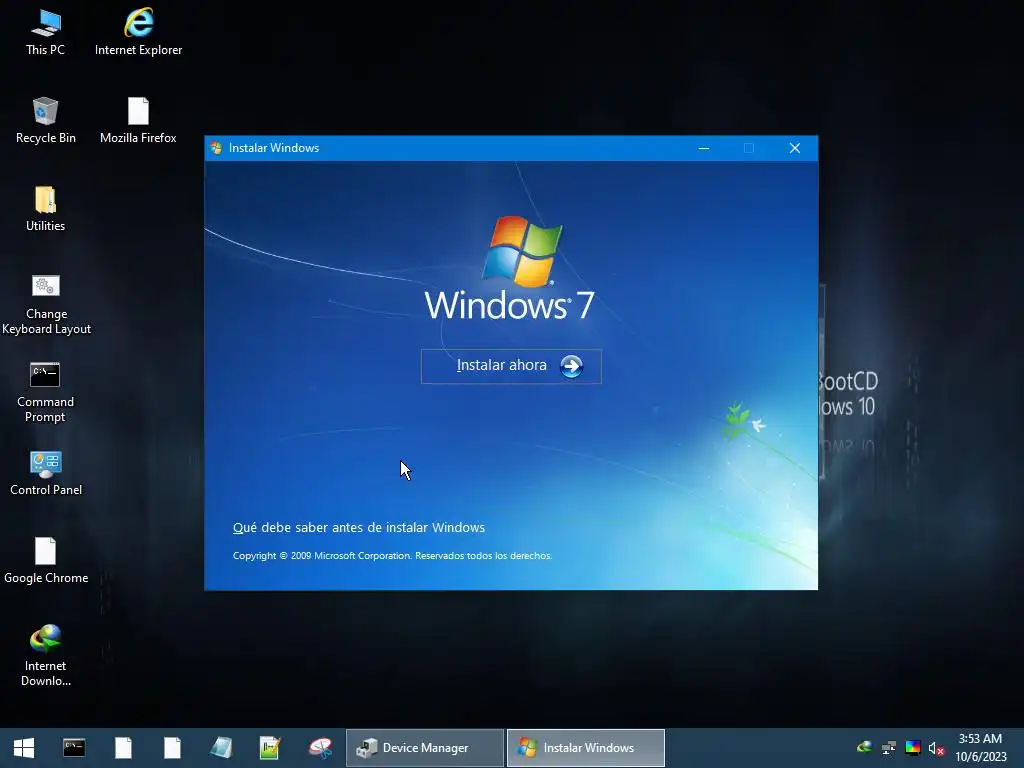Select Instalar Windows taskbar button

586,748
